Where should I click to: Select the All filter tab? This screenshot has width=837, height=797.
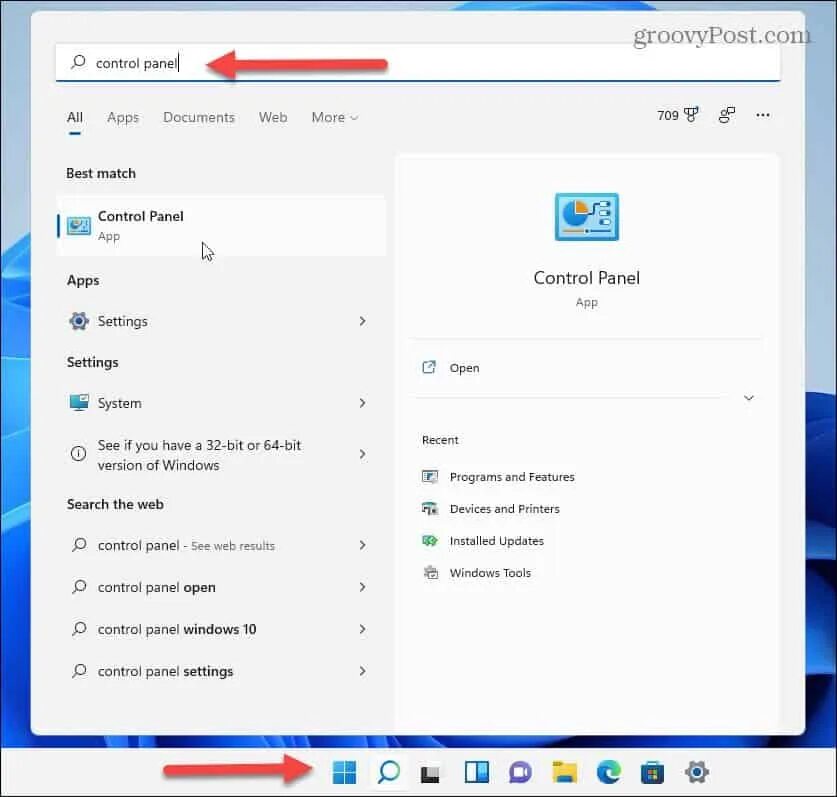[x=75, y=117]
